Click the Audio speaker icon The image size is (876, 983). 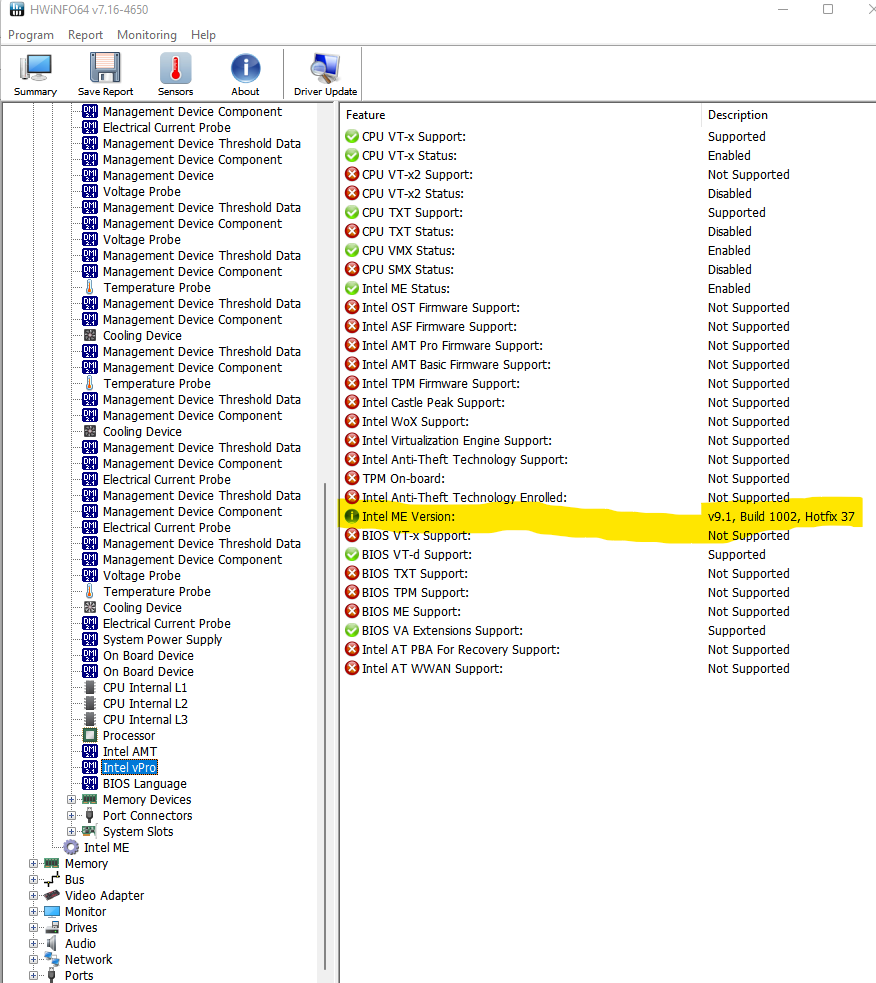coord(52,944)
